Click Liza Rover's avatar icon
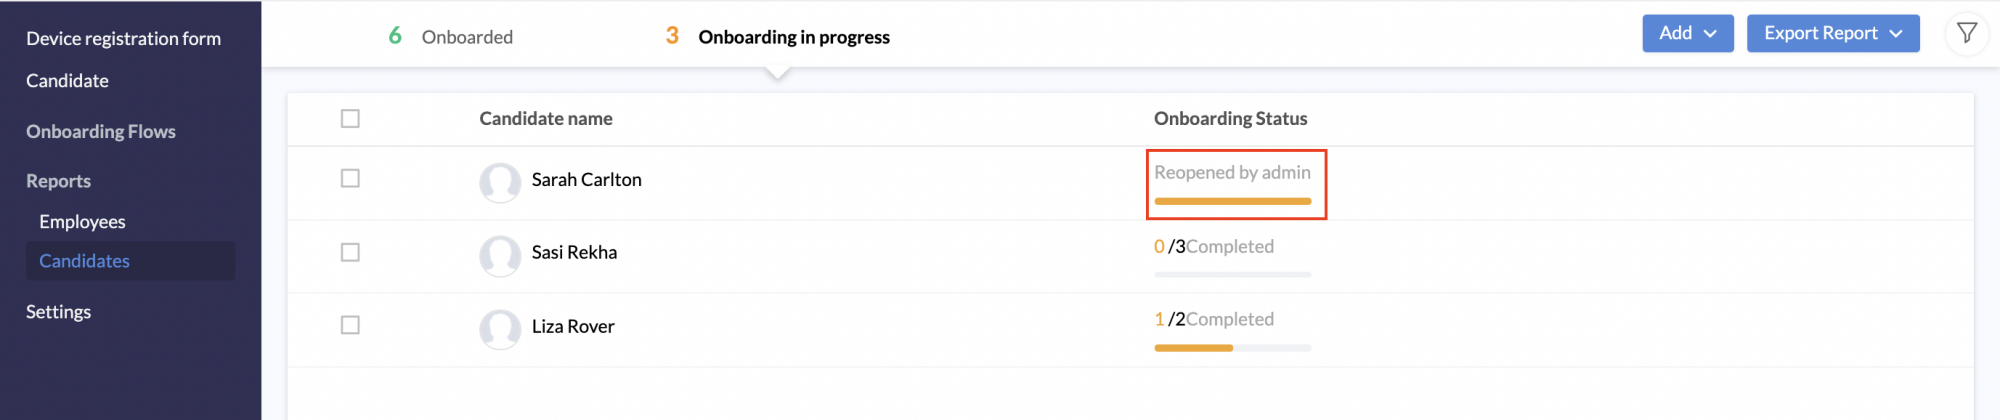Image resolution: width=2000 pixels, height=420 pixels. coord(500,328)
